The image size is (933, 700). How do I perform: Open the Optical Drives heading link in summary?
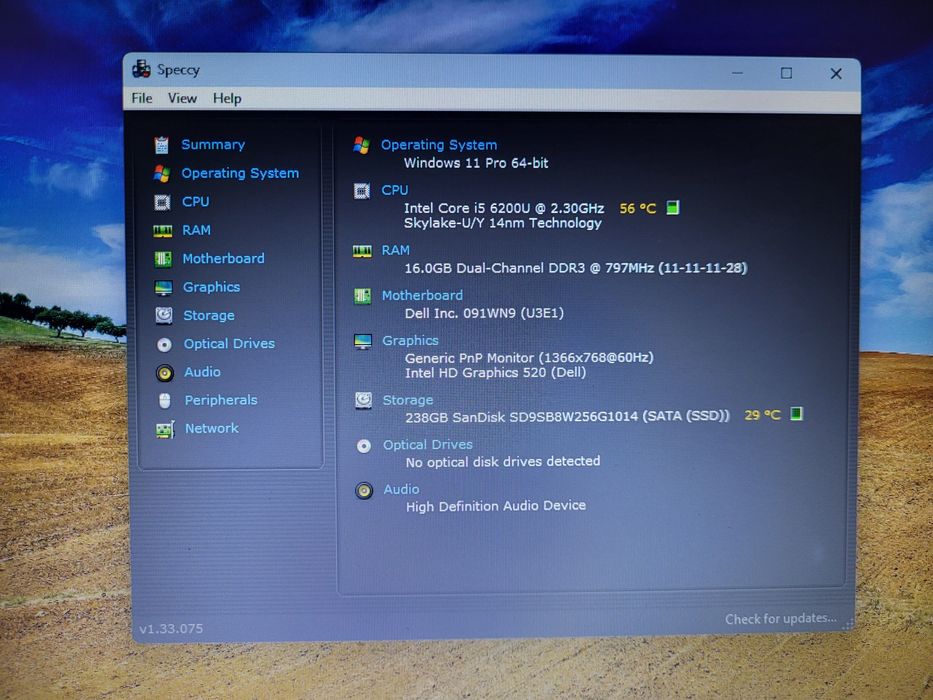tap(428, 445)
